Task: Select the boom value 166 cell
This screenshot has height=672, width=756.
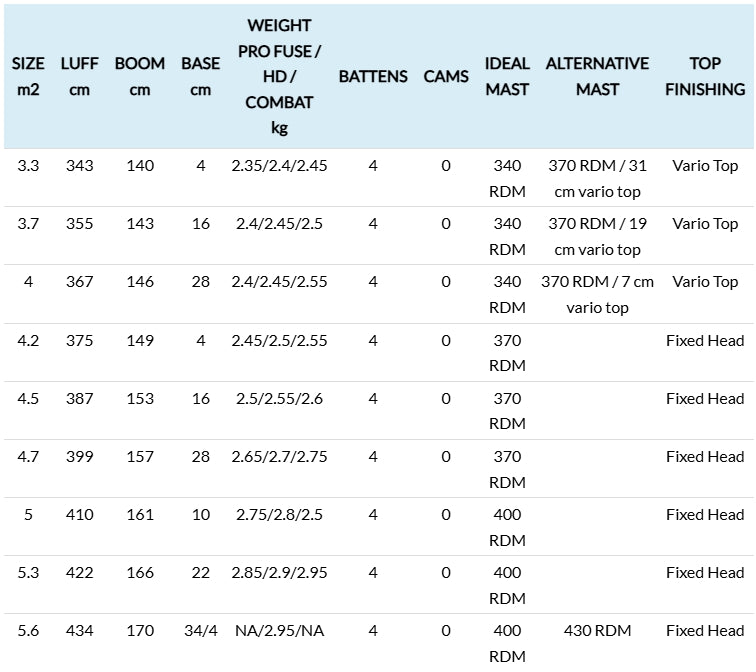Action: (140, 573)
